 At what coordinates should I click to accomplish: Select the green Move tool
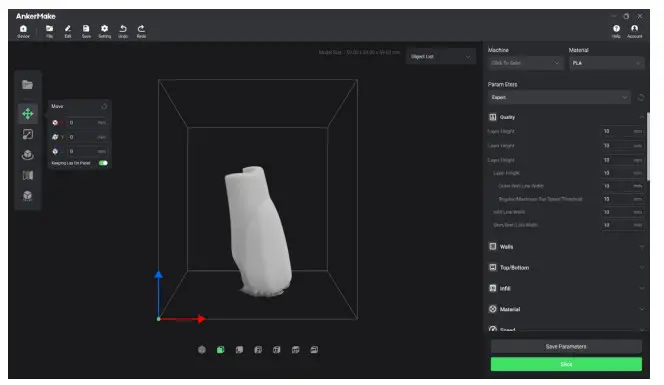pyautogui.click(x=28, y=114)
